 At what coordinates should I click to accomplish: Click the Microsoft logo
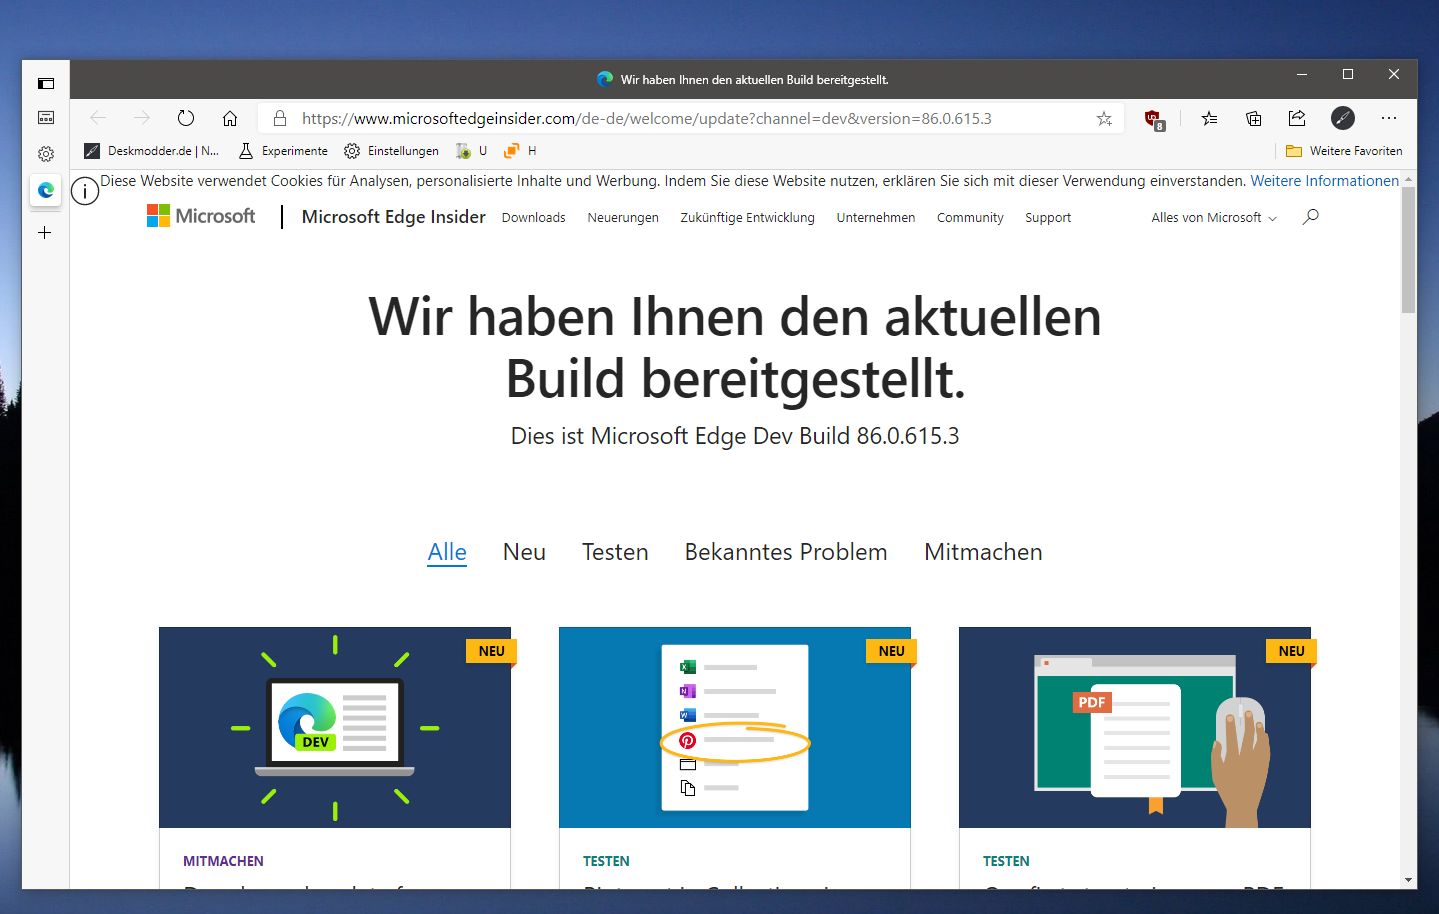[x=201, y=216]
